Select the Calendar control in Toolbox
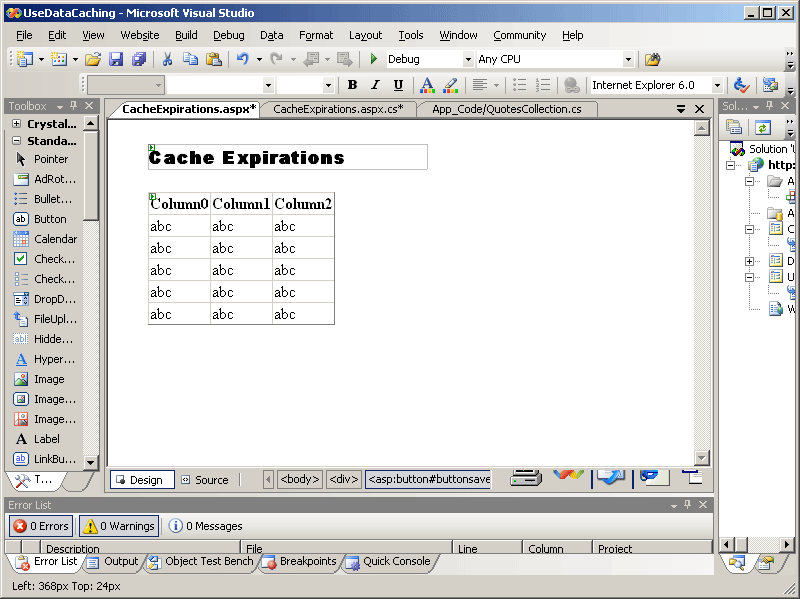 pyautogui.click(x=54, y=239)
